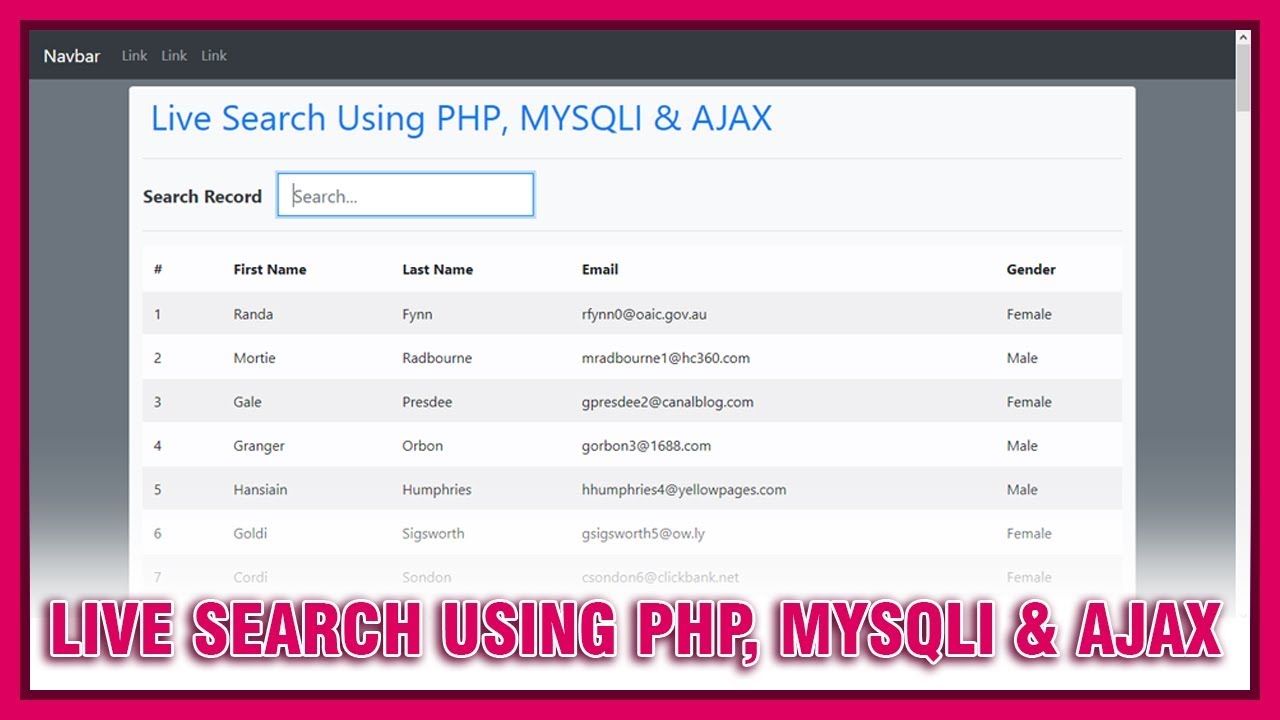The height and width of the screenshot is (720, 1280).
Task: Select the first name Randa
Action: coord(253,314)
